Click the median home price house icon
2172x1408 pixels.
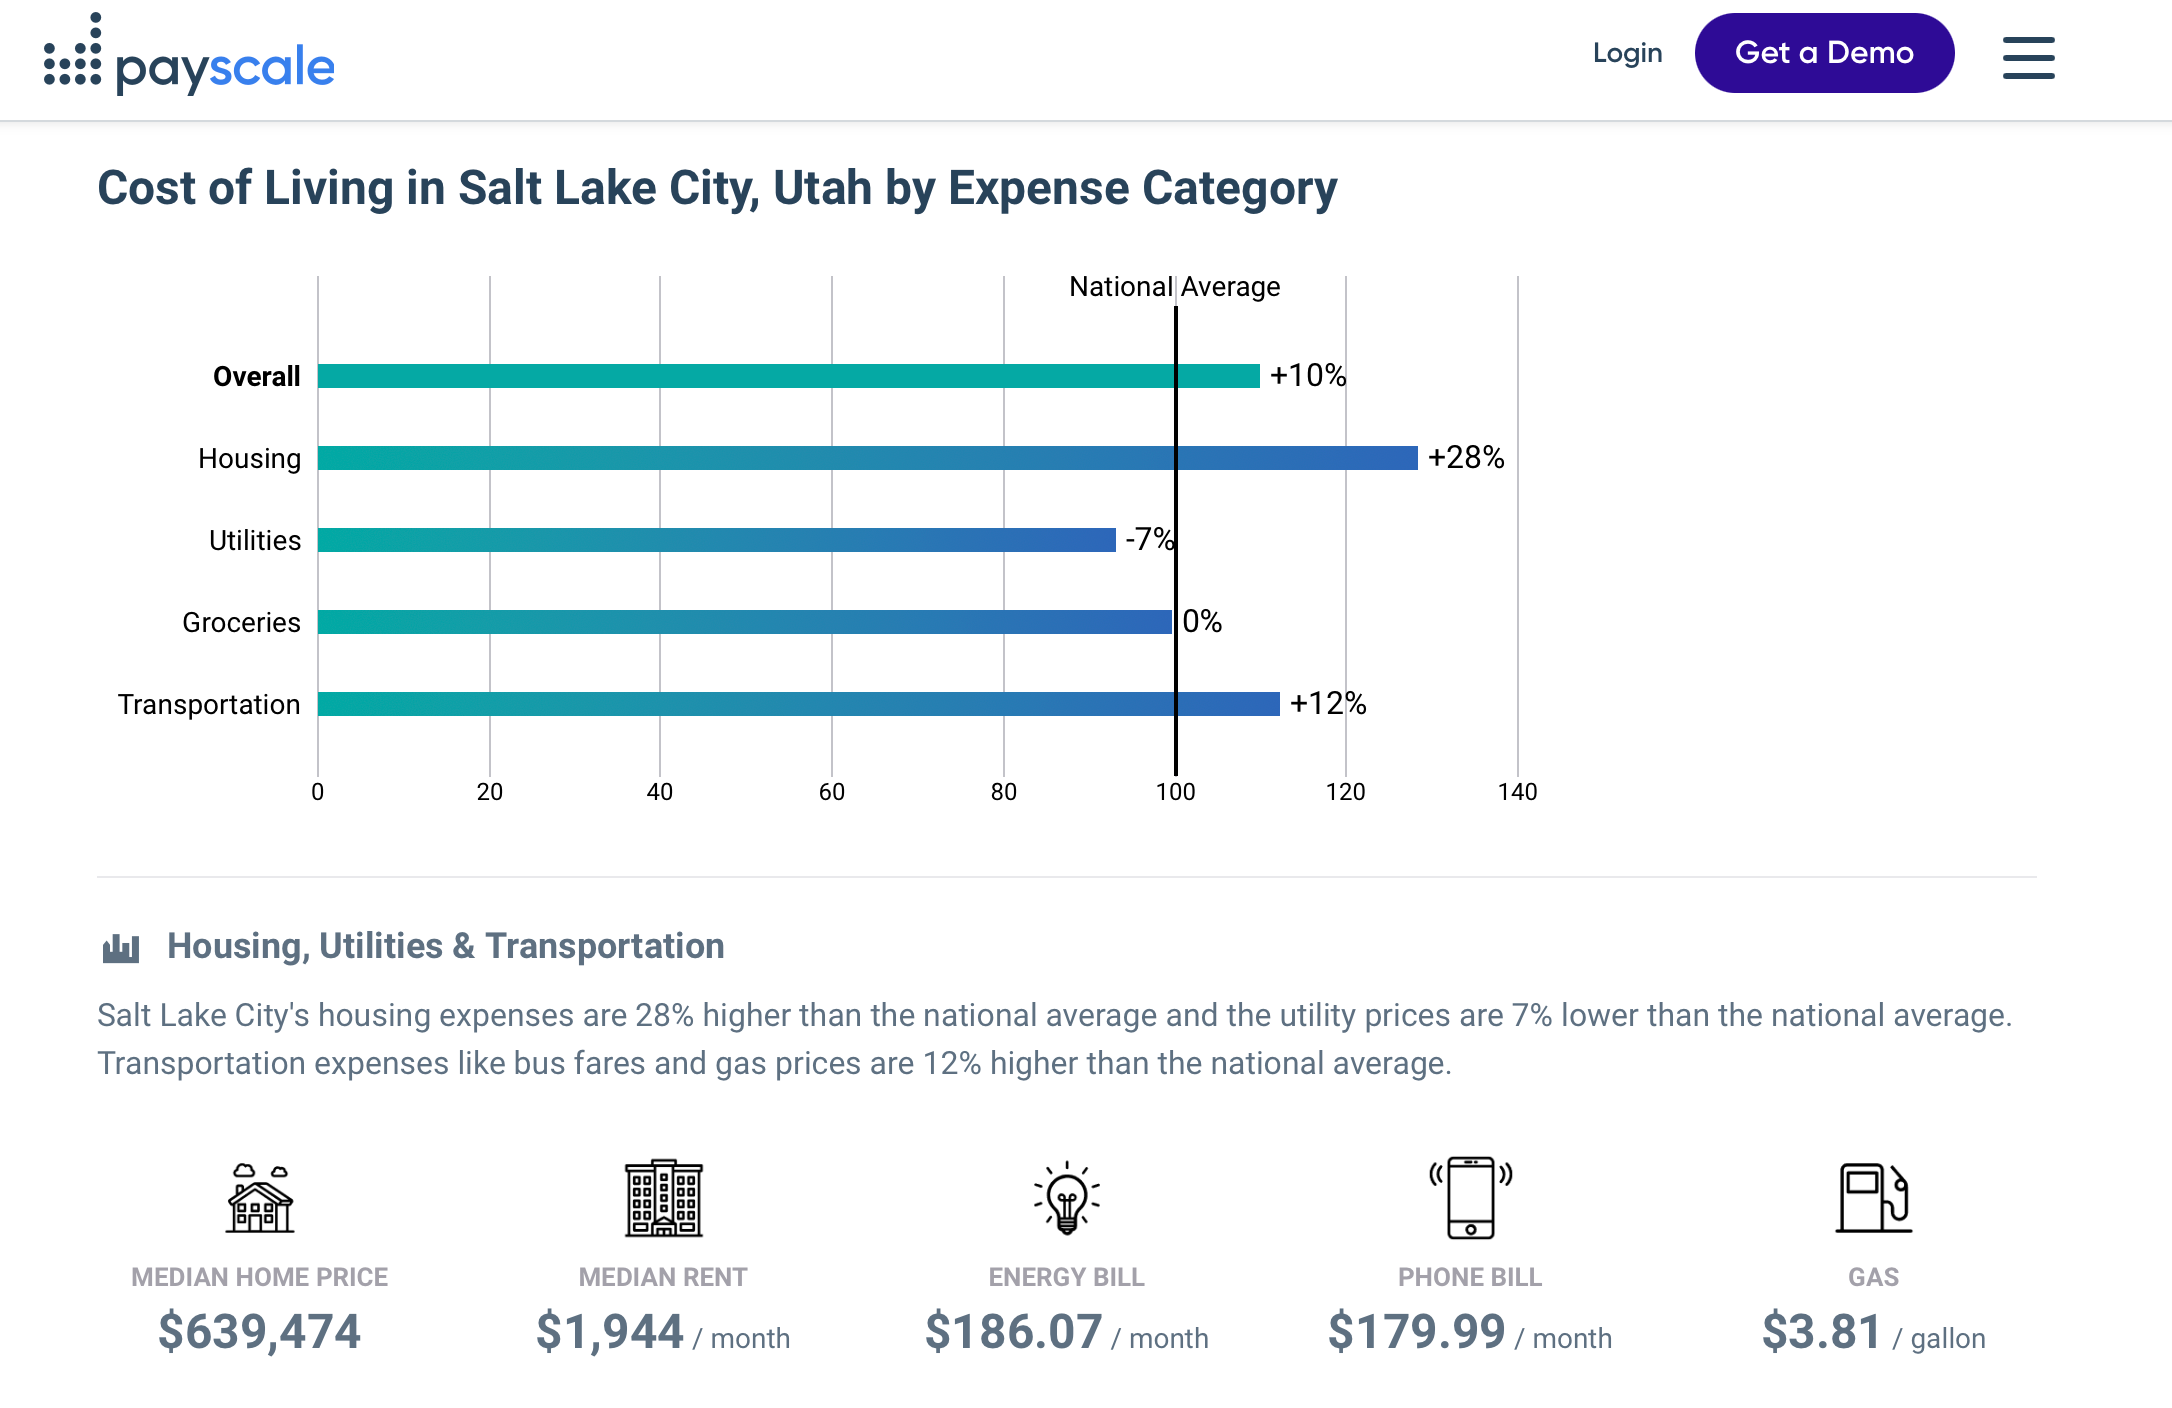tap(260, 1198)
